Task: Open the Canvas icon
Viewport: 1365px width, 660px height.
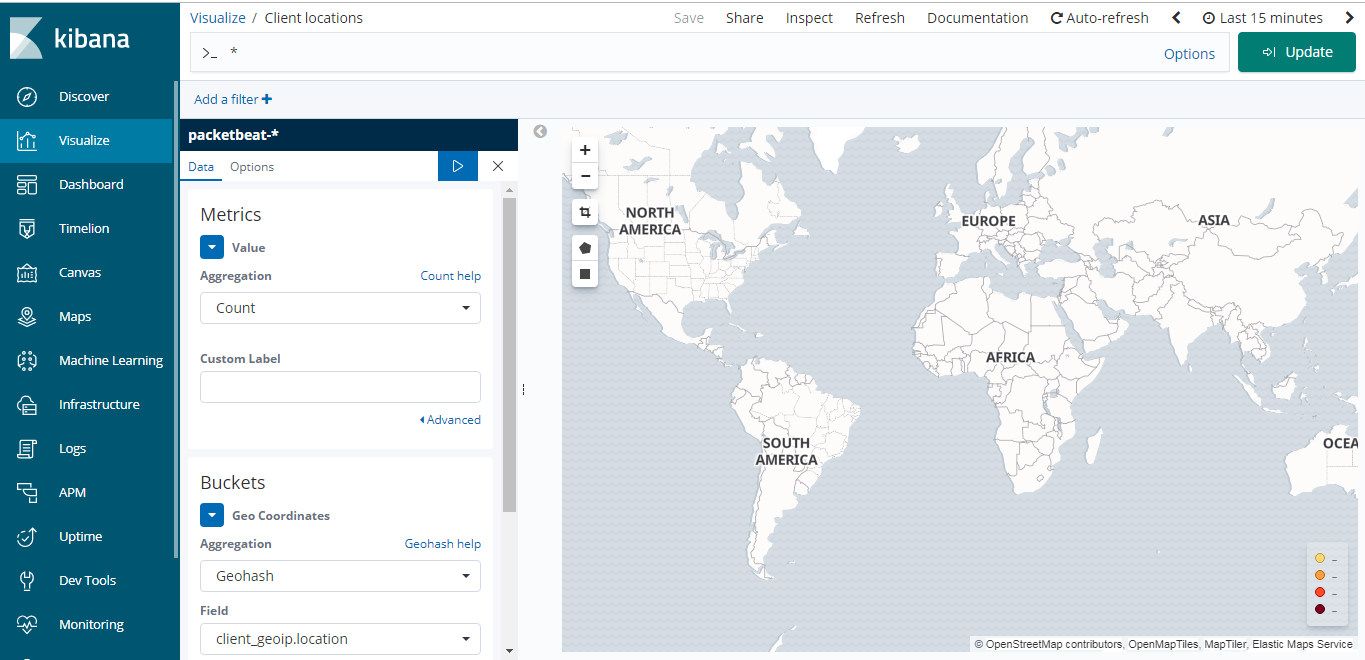Action: pos(27,273)
